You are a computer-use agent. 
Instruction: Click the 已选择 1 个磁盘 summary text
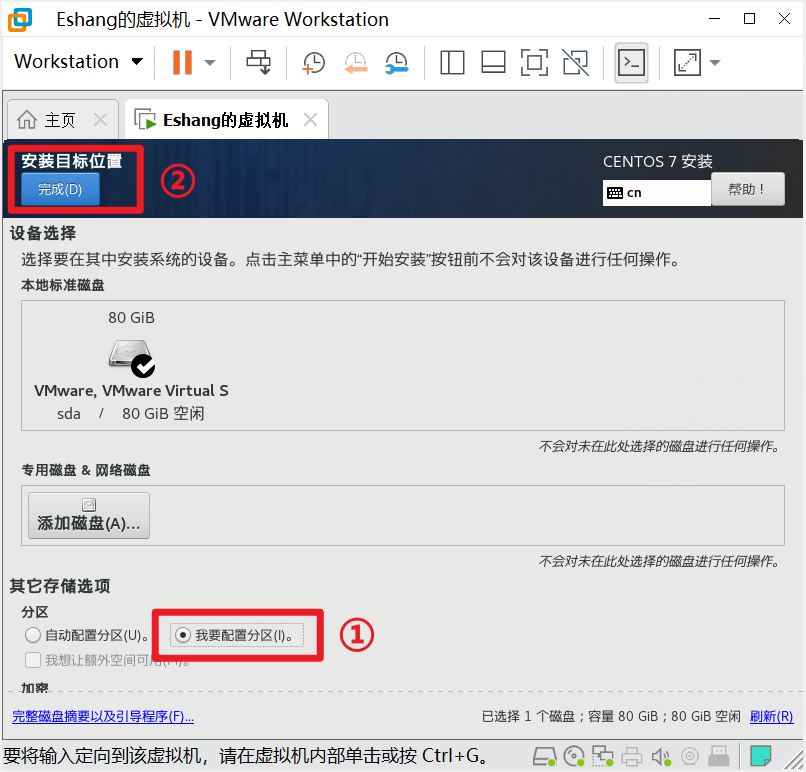pos(611,716)
